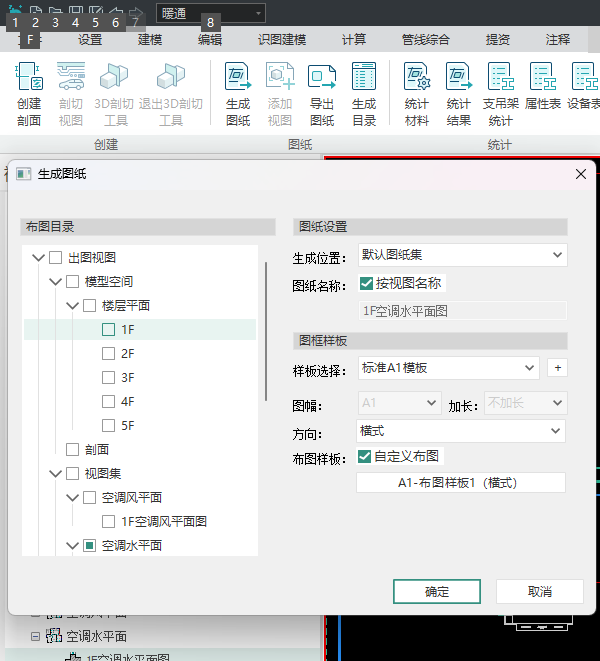Click the 图纸名称 text field
Screen dimensions: 600x661
463,311
